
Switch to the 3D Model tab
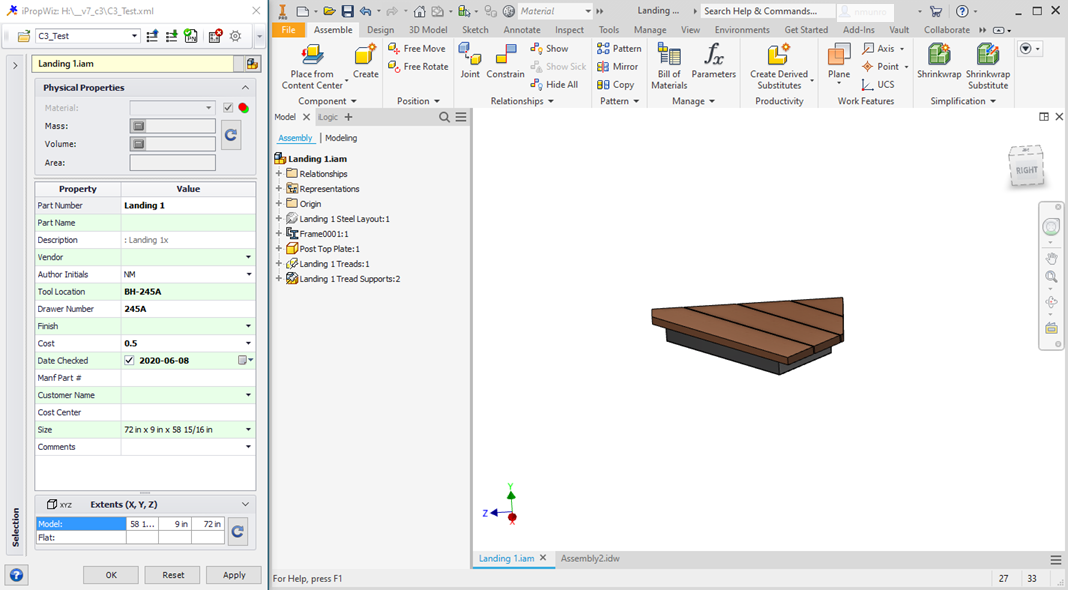click(428, 30)
